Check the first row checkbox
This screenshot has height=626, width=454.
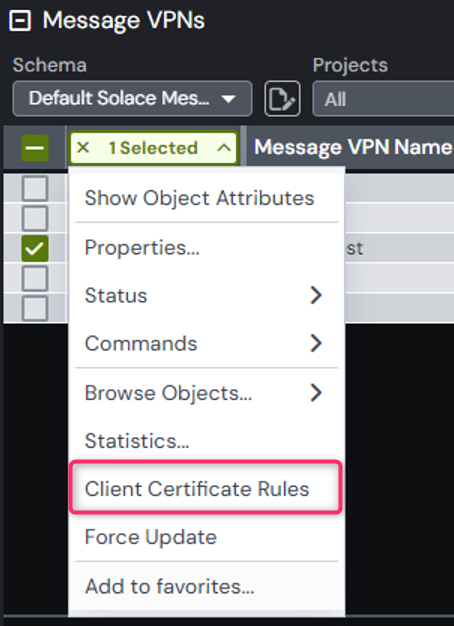coord(35,188)
